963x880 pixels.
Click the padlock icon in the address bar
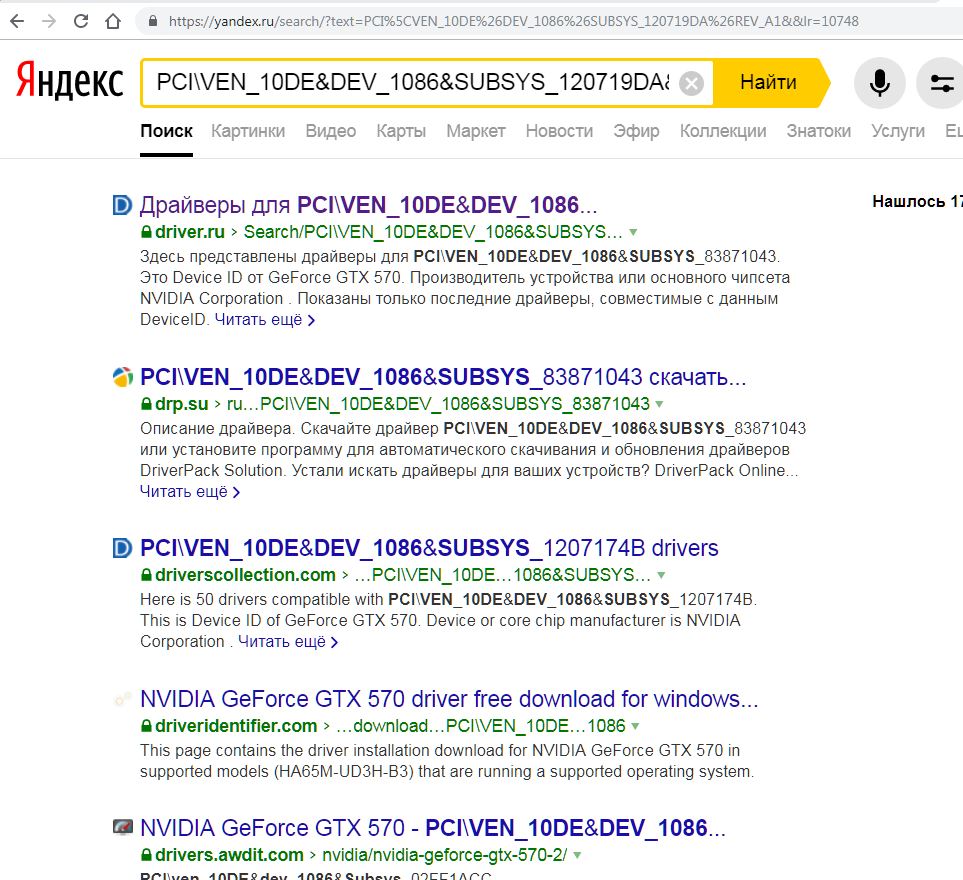(153, 21)
